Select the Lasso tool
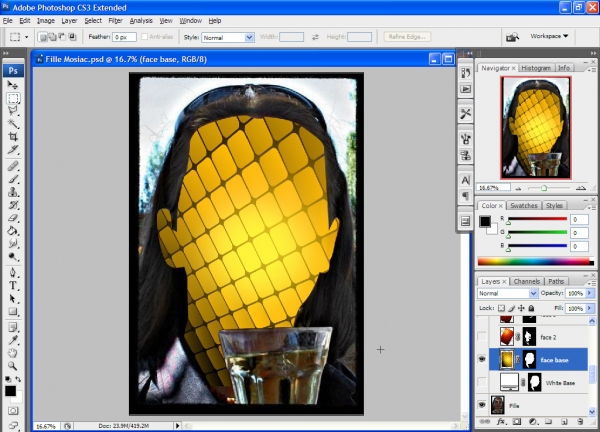Viewport: 600px width, 432px height. 13,111
